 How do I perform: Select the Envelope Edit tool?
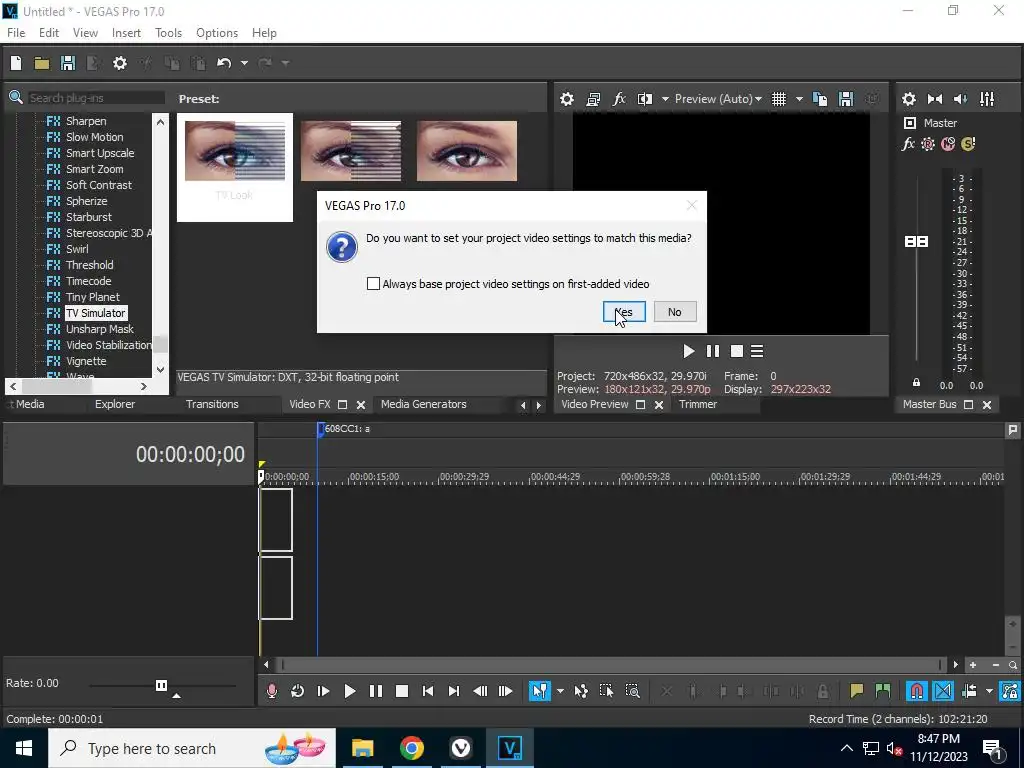[581, 691]
